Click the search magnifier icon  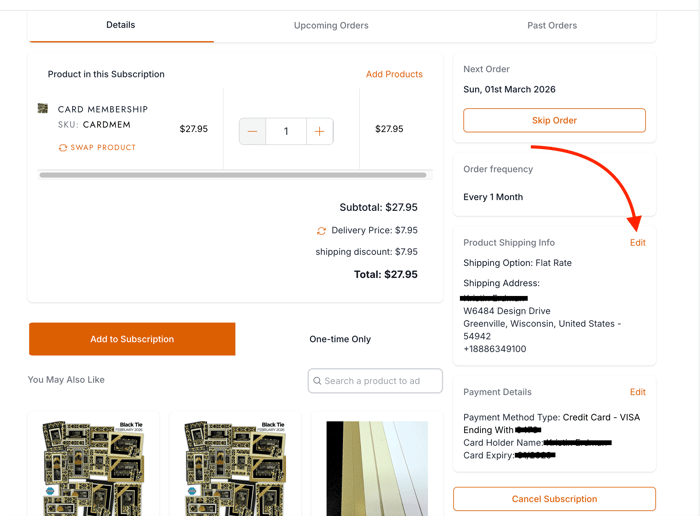point(318,381)
